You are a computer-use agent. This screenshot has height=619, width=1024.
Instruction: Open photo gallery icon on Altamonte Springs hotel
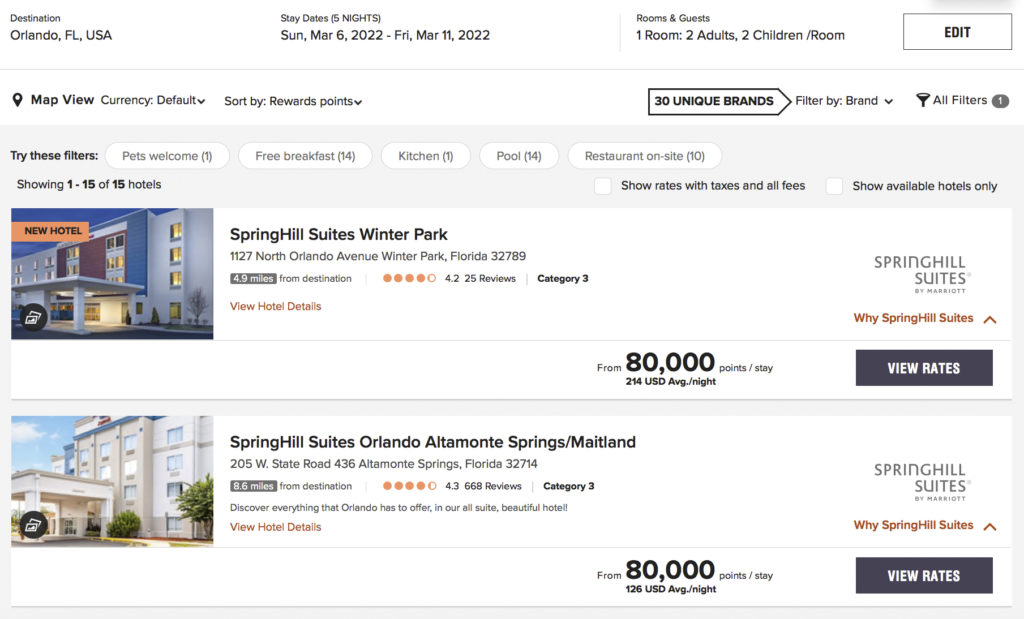(34, 525)
